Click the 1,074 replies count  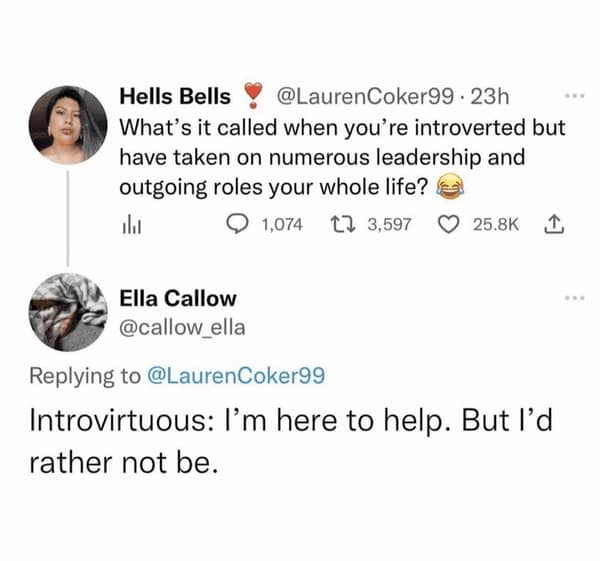pyautogui.click(x=281, y=226)
